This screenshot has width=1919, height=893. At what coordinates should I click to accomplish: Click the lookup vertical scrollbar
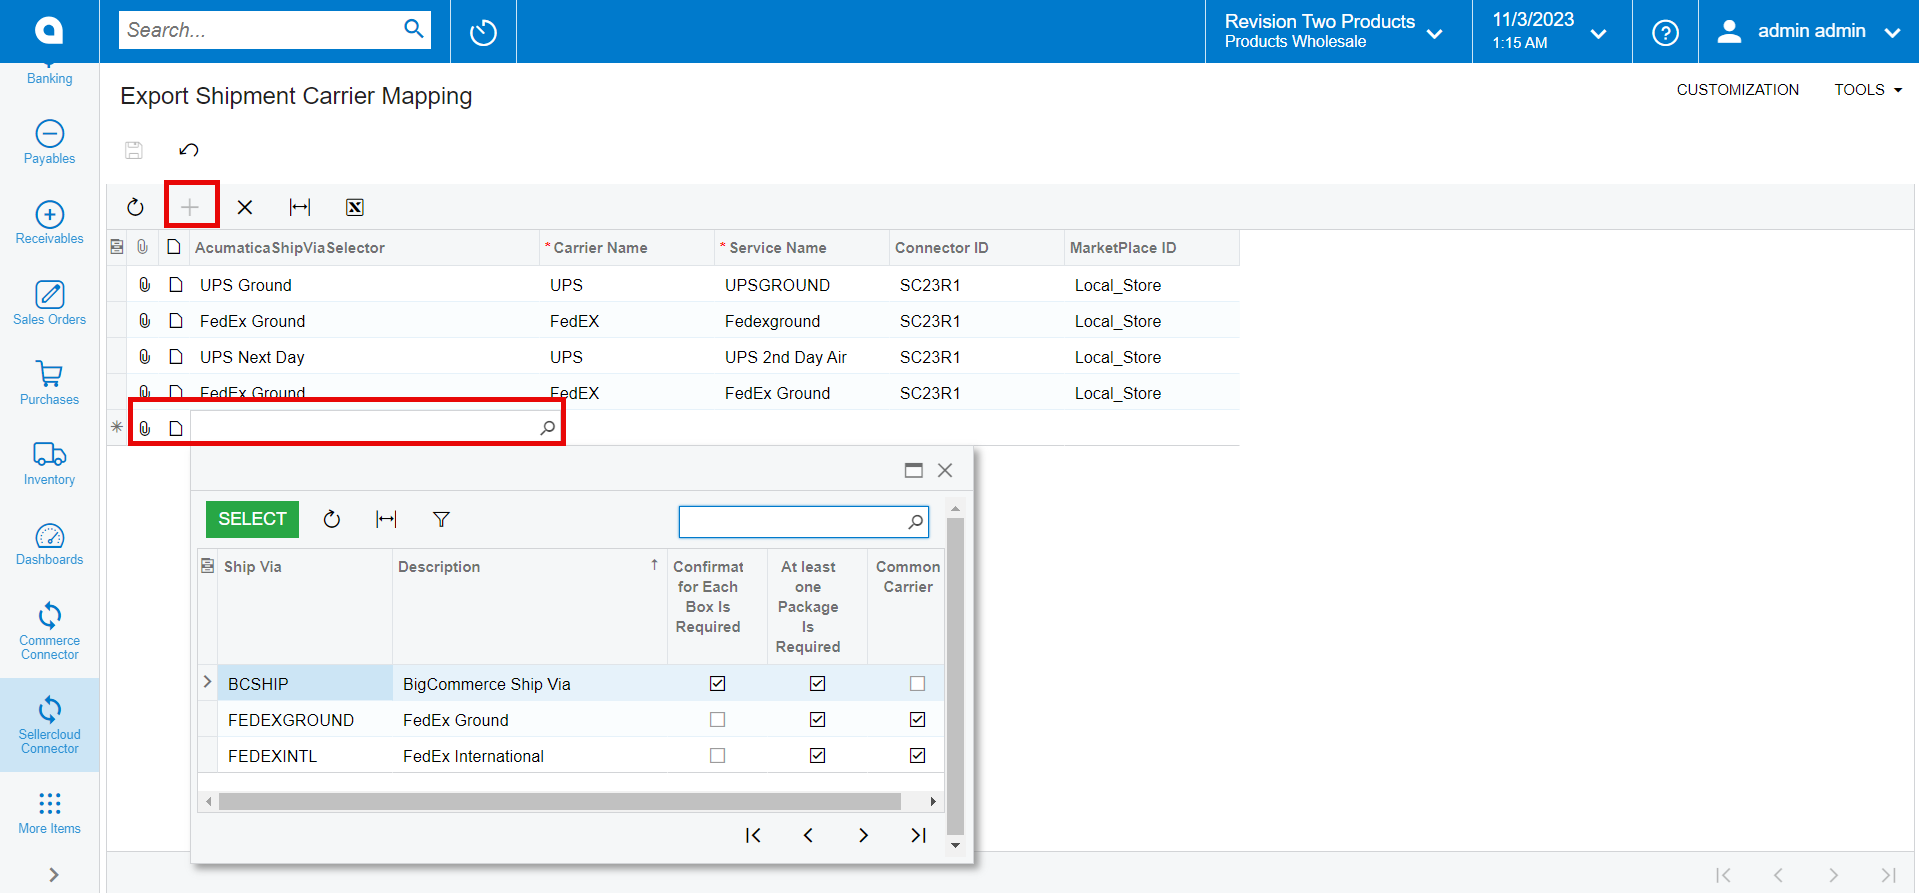coord(955,676)
